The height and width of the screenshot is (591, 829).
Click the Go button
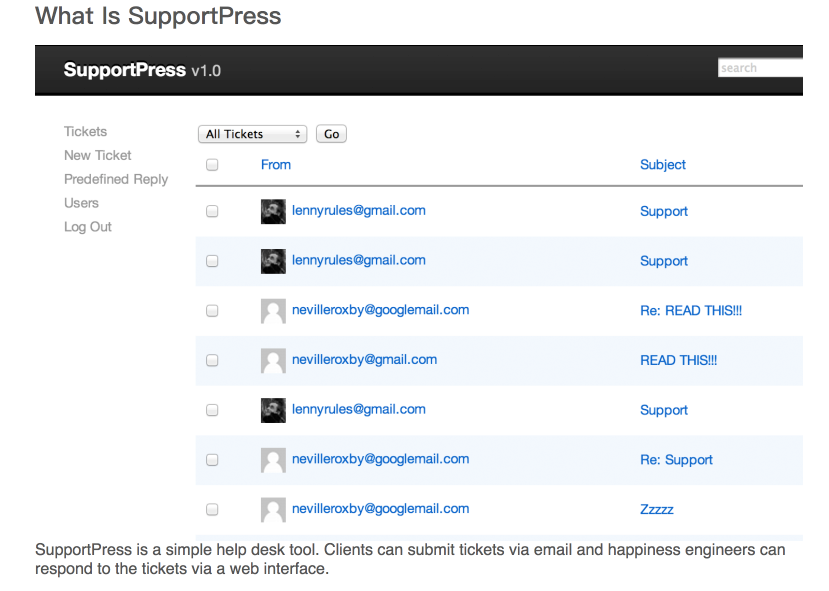point(331,134)
